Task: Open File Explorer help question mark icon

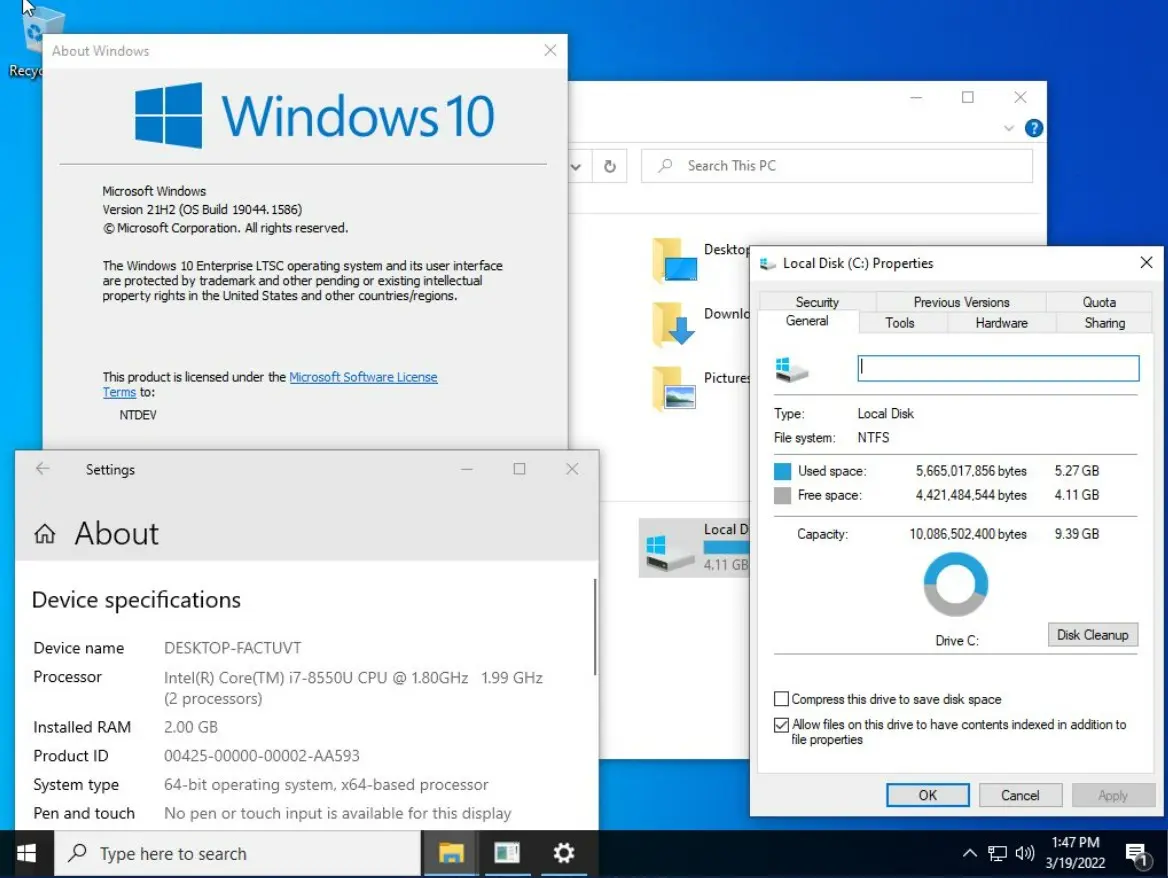Action: point(1034,128)
